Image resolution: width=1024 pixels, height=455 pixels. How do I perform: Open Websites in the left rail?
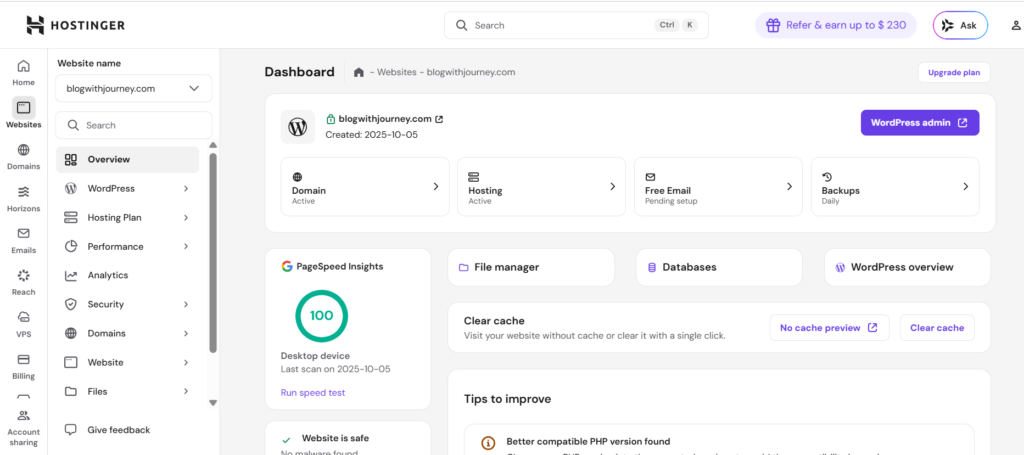[x=24, y=114]
